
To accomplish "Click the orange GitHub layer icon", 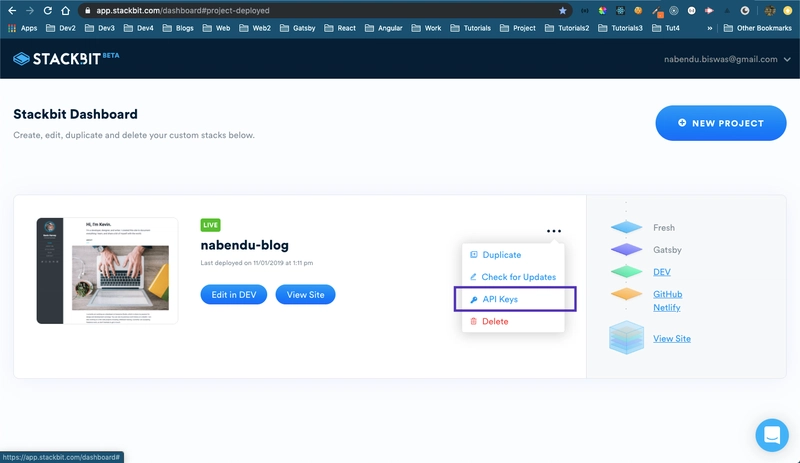I will click(x=626, y=294).
